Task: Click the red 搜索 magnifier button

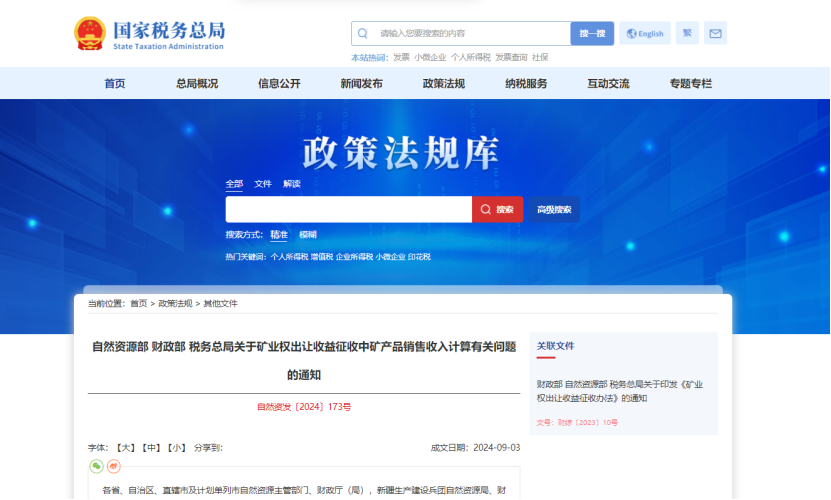Action: [x=497, y=209]
